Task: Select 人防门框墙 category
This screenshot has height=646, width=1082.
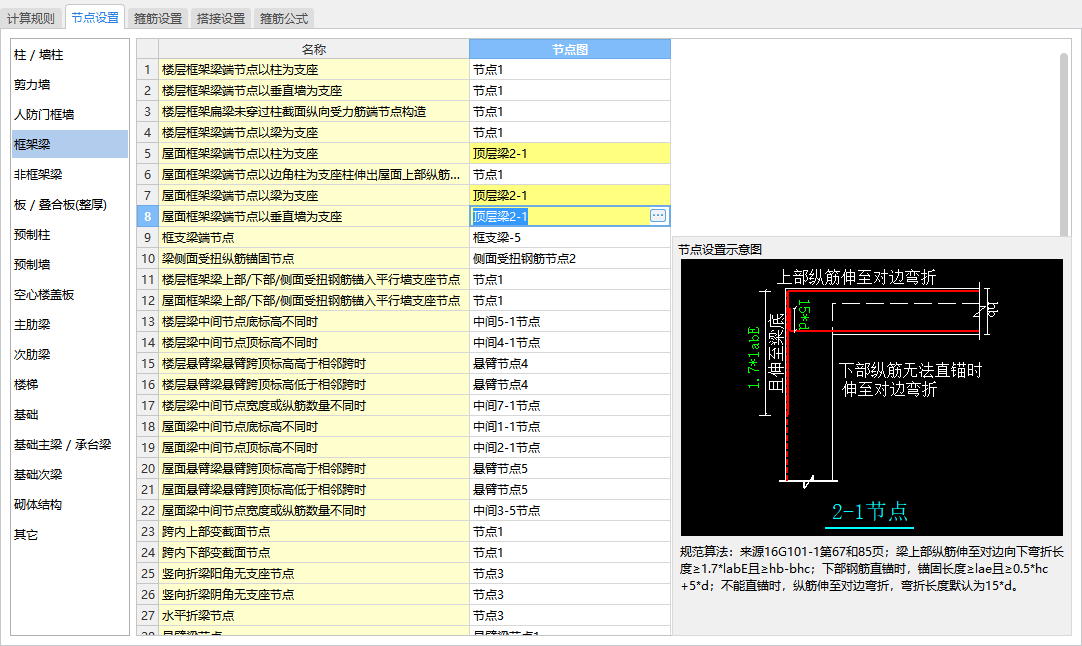Action: click(70, 115)
